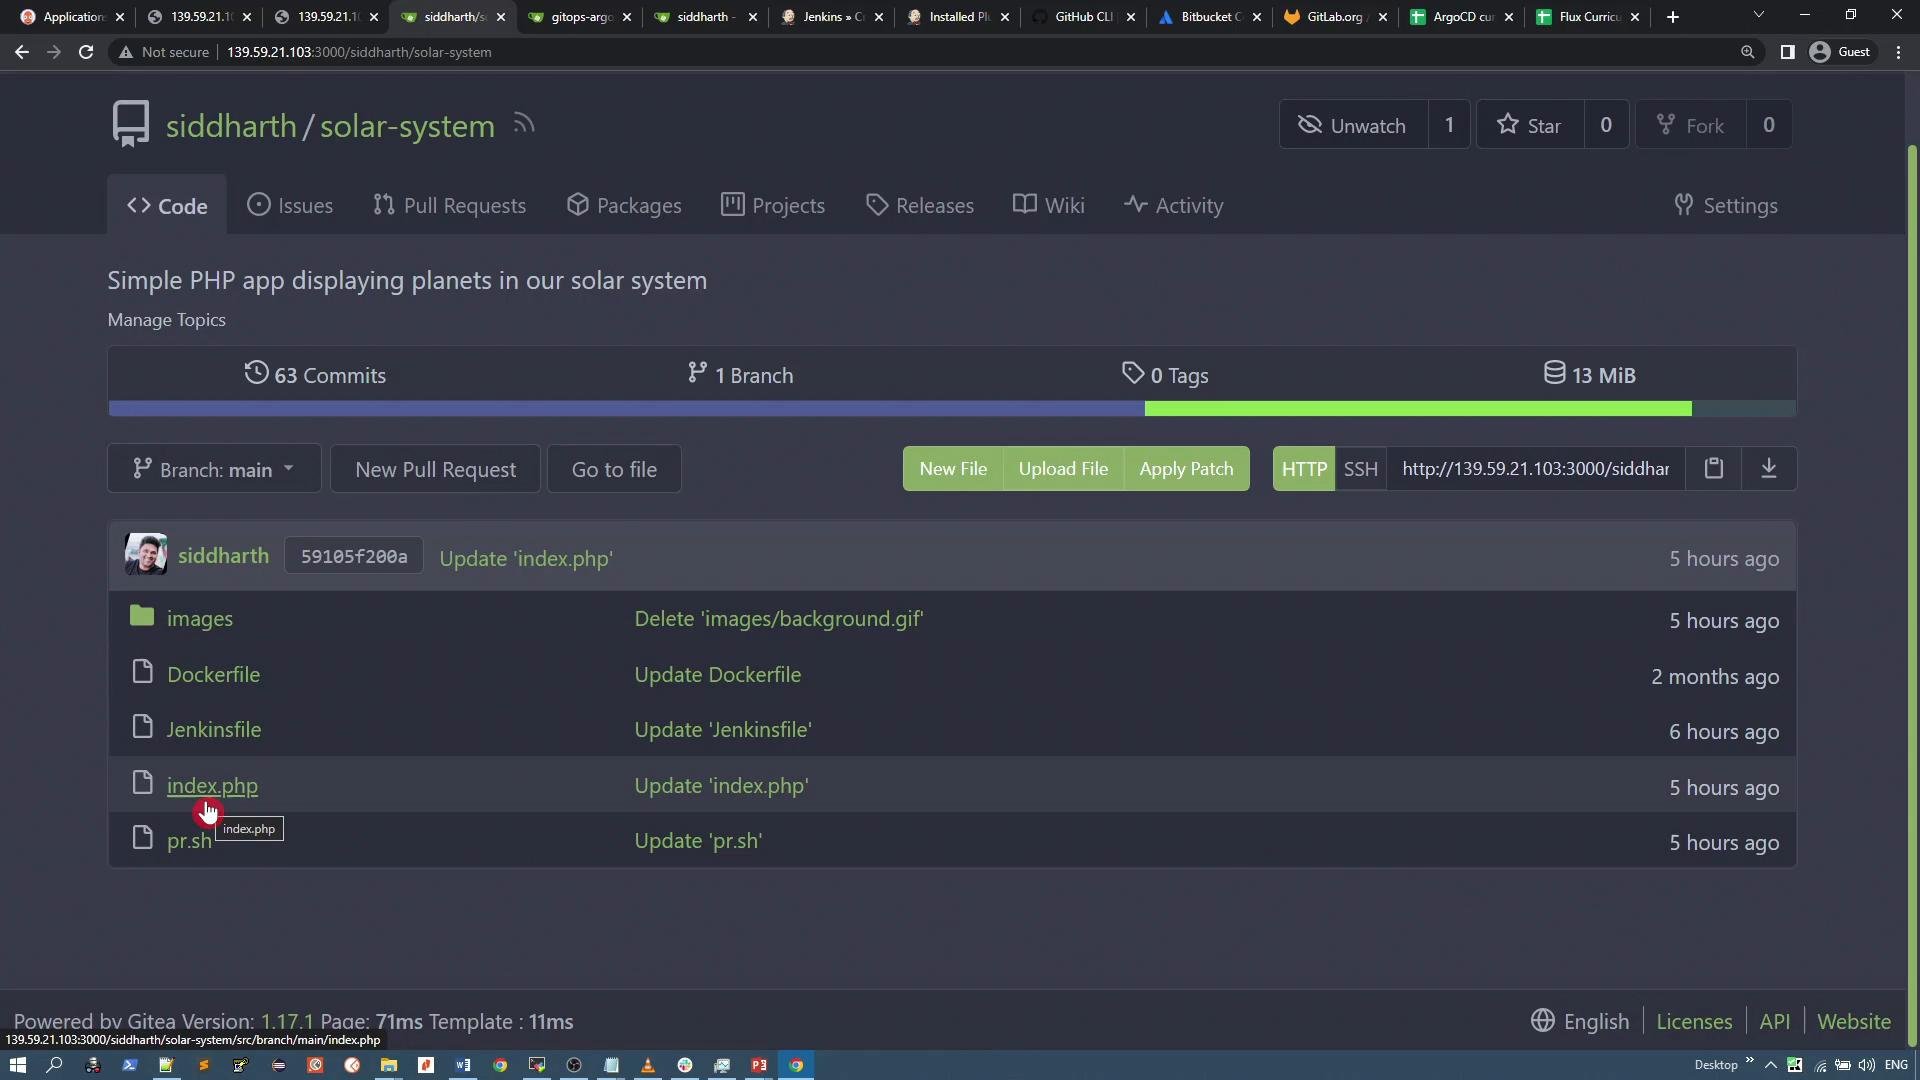
Task: Open the Packages tab
Action: pos(624,205)
